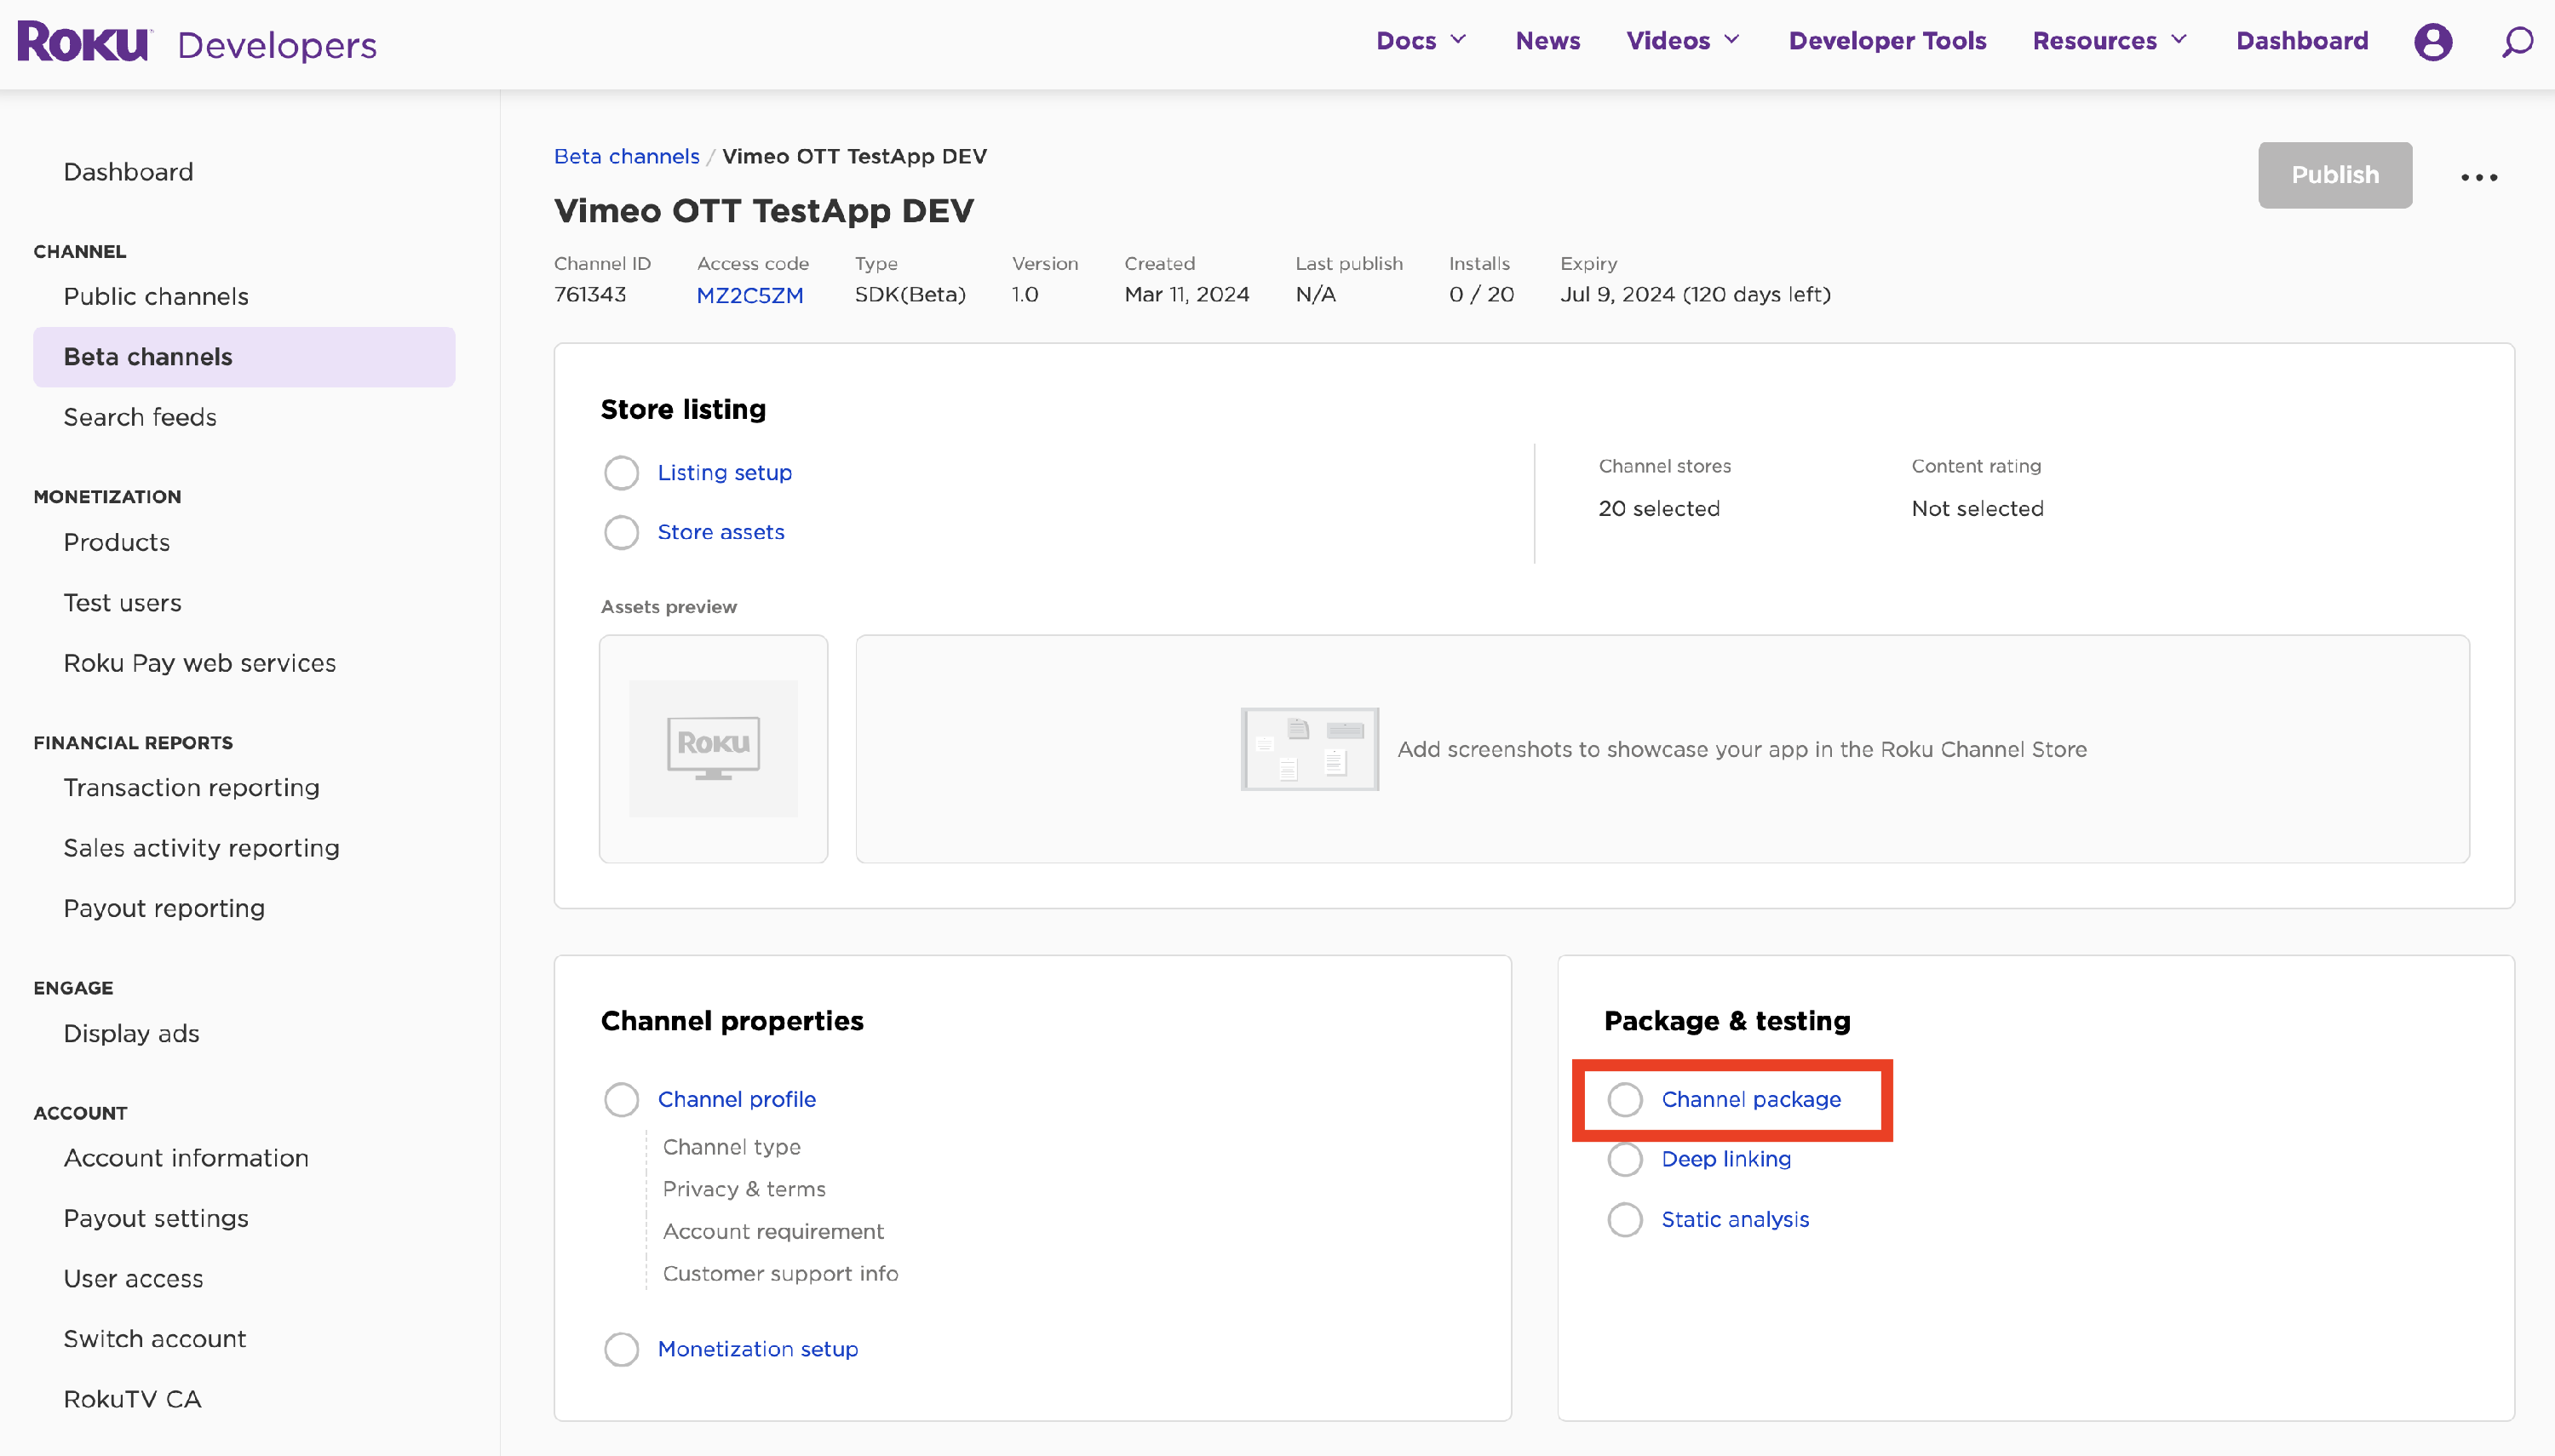
Task: Expand the Resources dropdown menu
Action: [x=2110, y=41]
